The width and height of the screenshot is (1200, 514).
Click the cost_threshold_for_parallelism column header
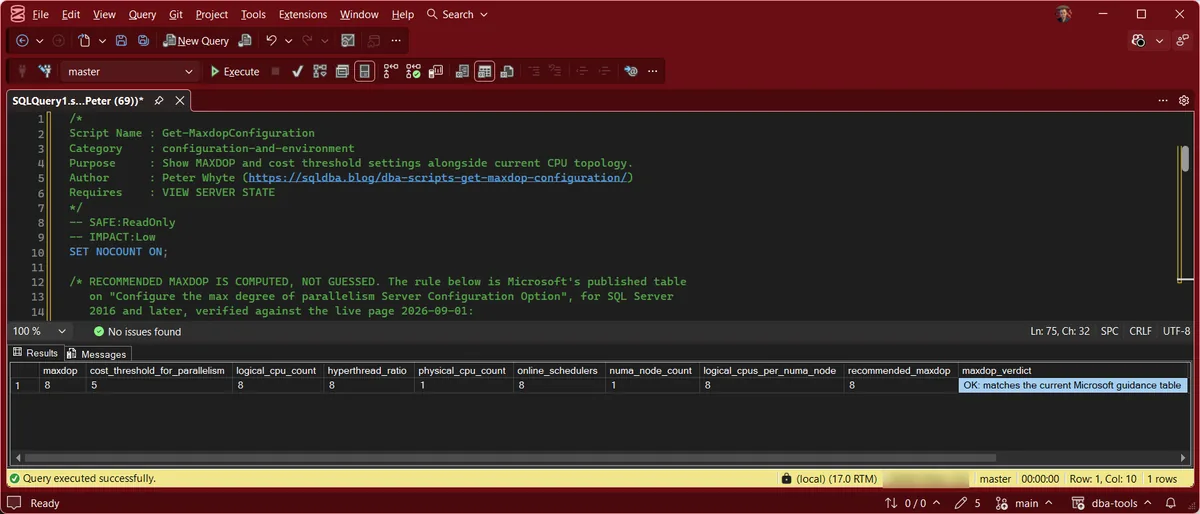157,370
